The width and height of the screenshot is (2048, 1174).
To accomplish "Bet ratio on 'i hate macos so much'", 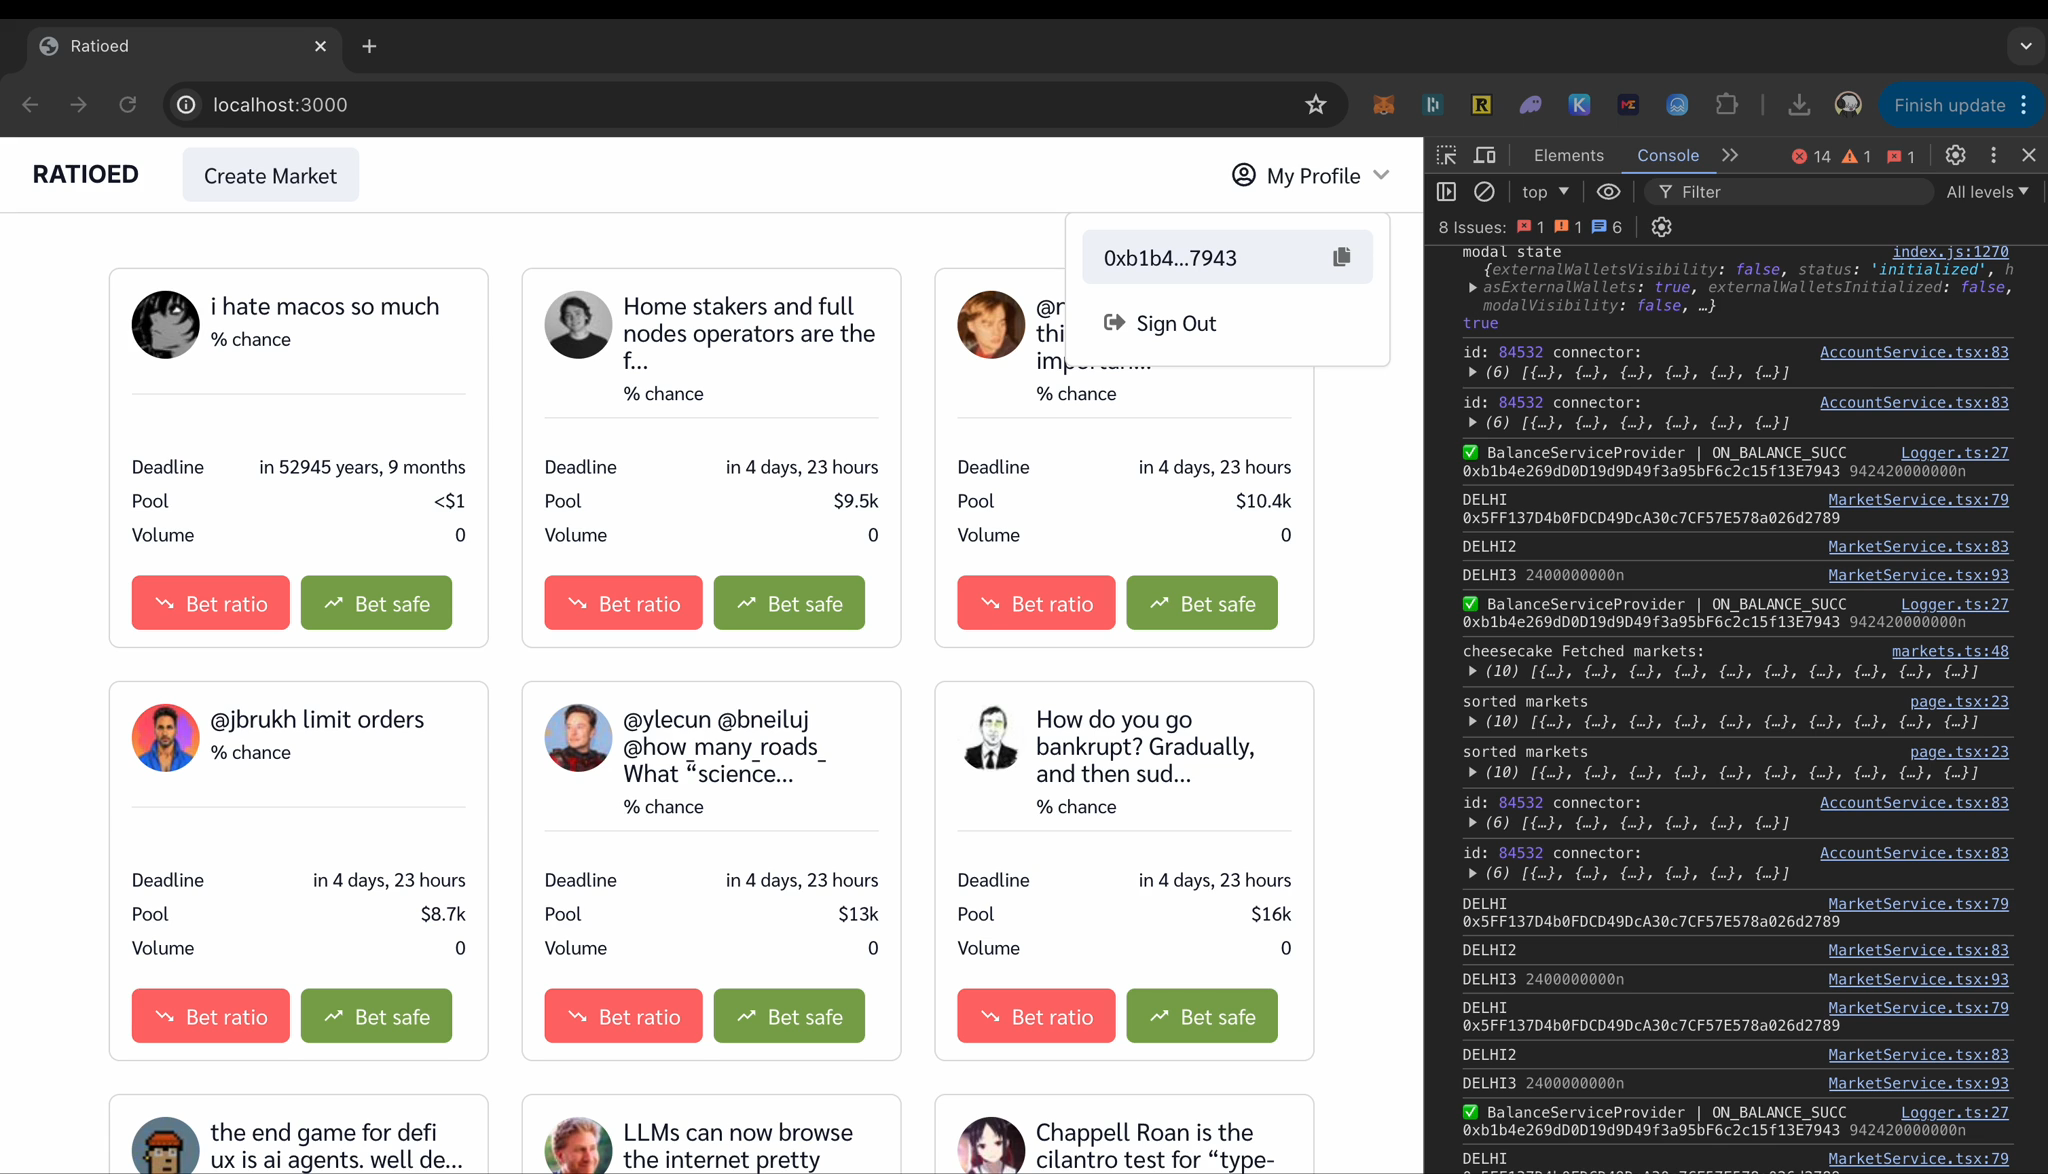I will click(210, 603).
